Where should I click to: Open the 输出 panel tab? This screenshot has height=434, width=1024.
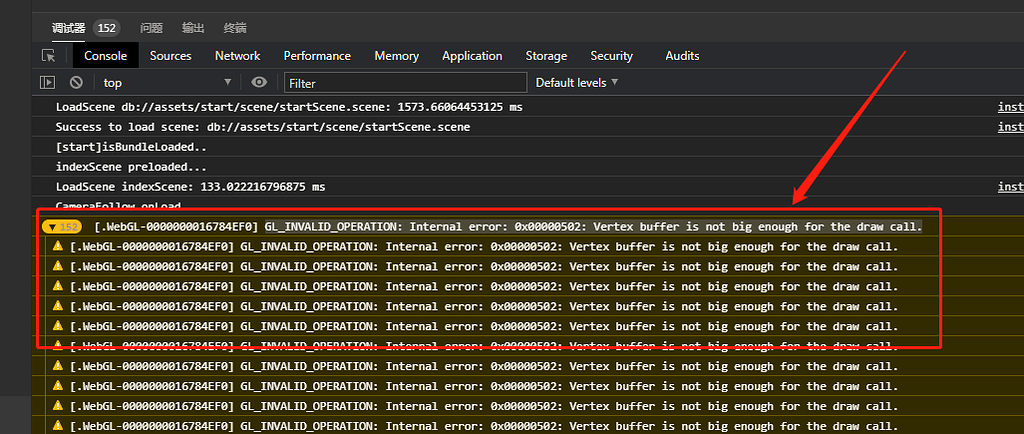(193, 28)
